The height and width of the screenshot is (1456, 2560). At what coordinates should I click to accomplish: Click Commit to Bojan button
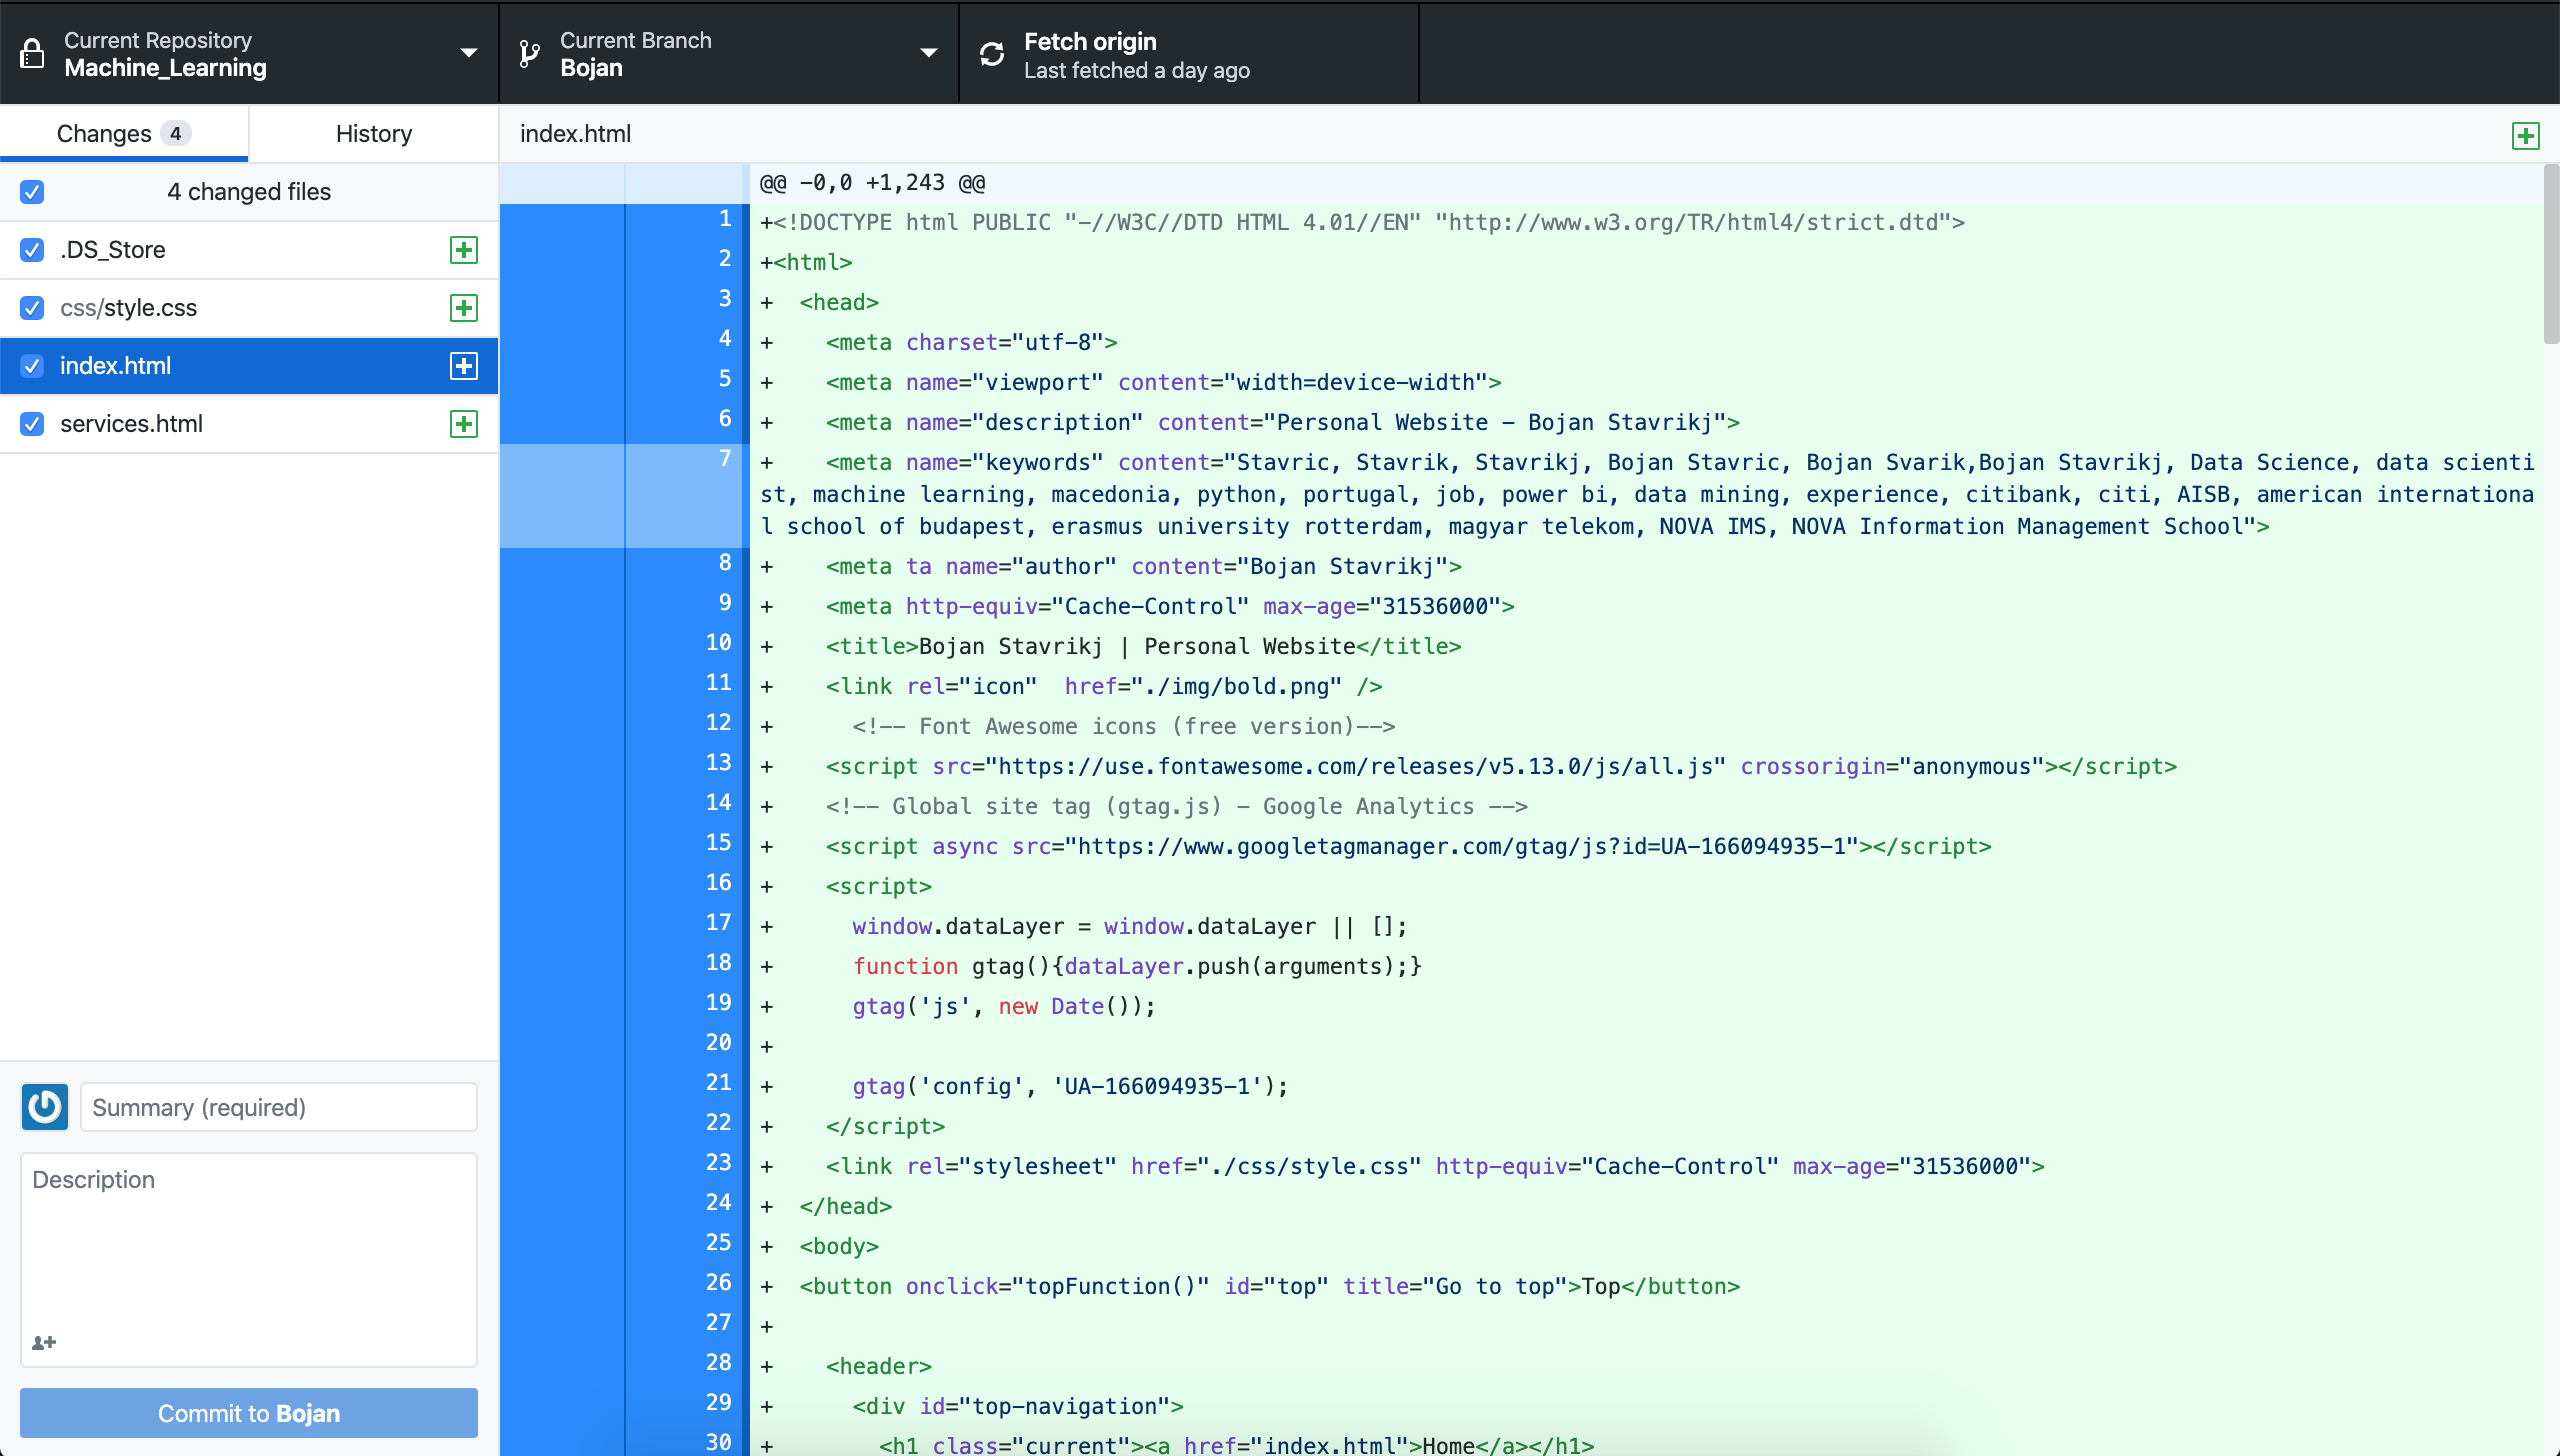[249, 1413]
